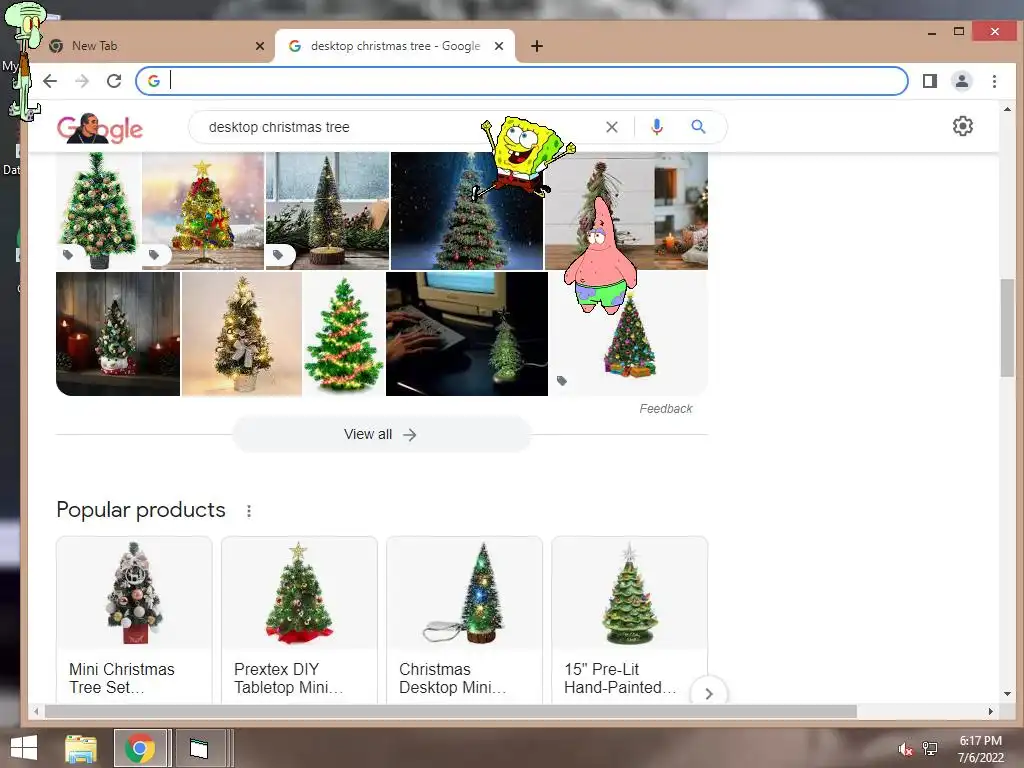The width and height of the screenshot is (1024, 768).
Task: Click the horizontal scrollbar thumb
Action: (451, 711)
